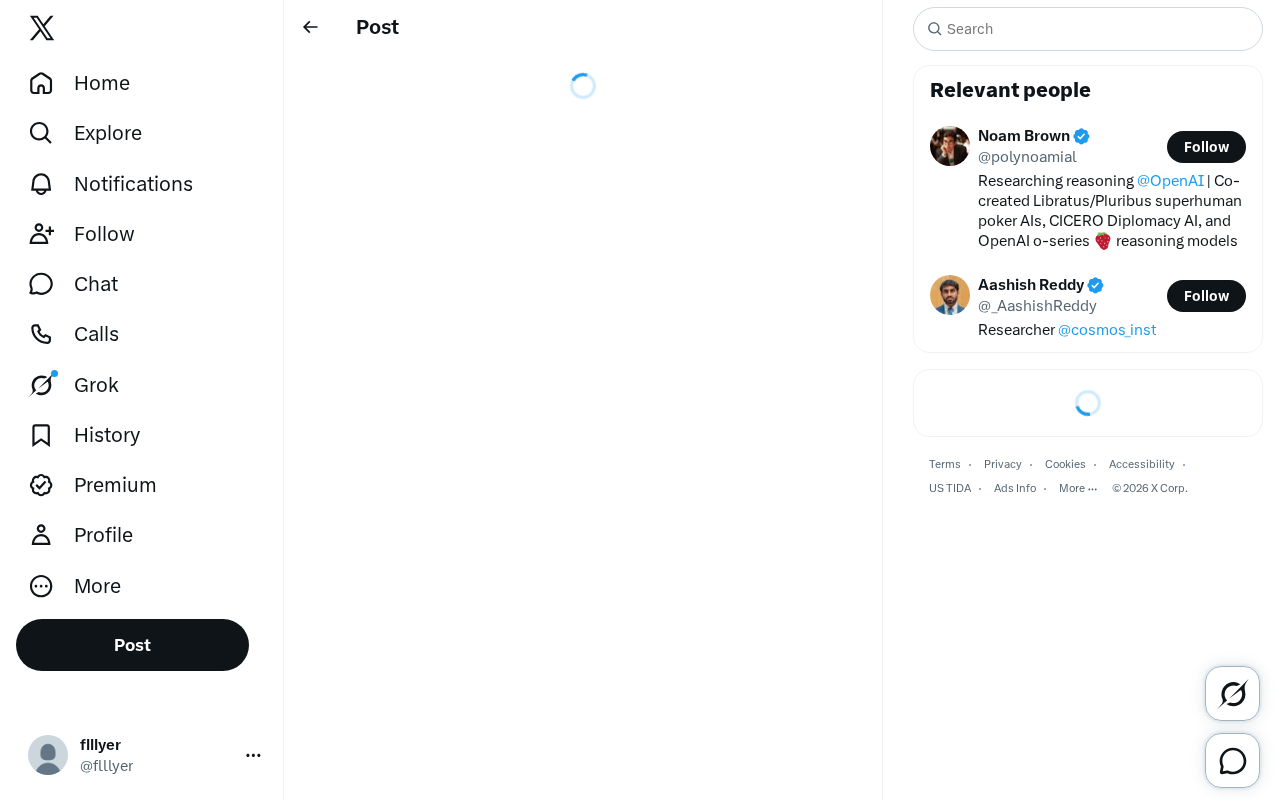Open Explore in sidebar

(85, 133)
